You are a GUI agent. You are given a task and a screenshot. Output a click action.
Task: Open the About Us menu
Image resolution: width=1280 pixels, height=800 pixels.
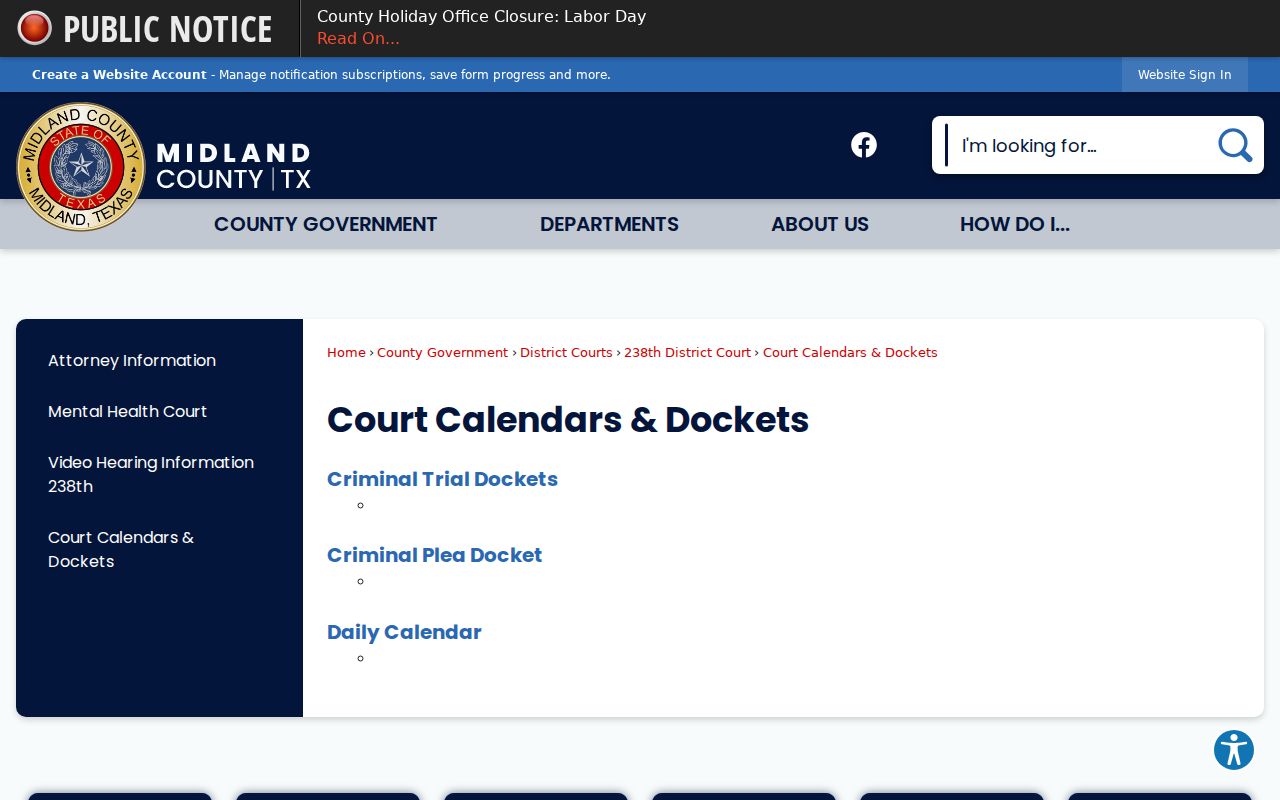(820, 224)
